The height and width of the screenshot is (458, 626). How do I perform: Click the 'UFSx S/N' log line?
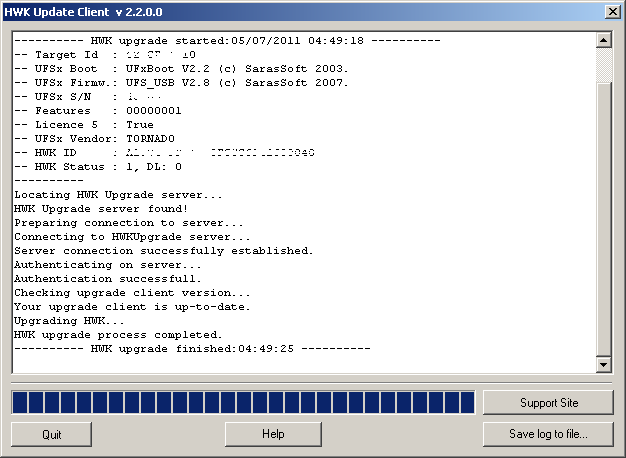click(x=88, y=97)
